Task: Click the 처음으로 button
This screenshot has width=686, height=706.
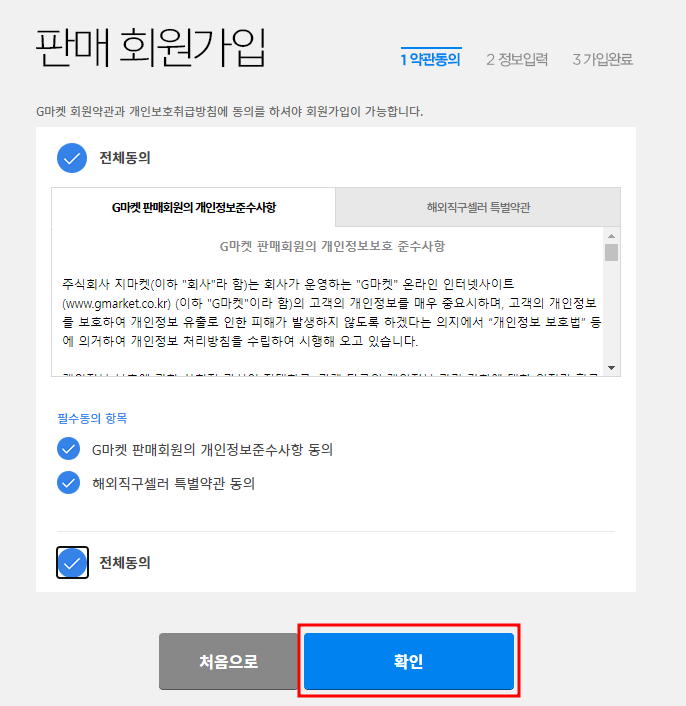Action: click(228, 661)
